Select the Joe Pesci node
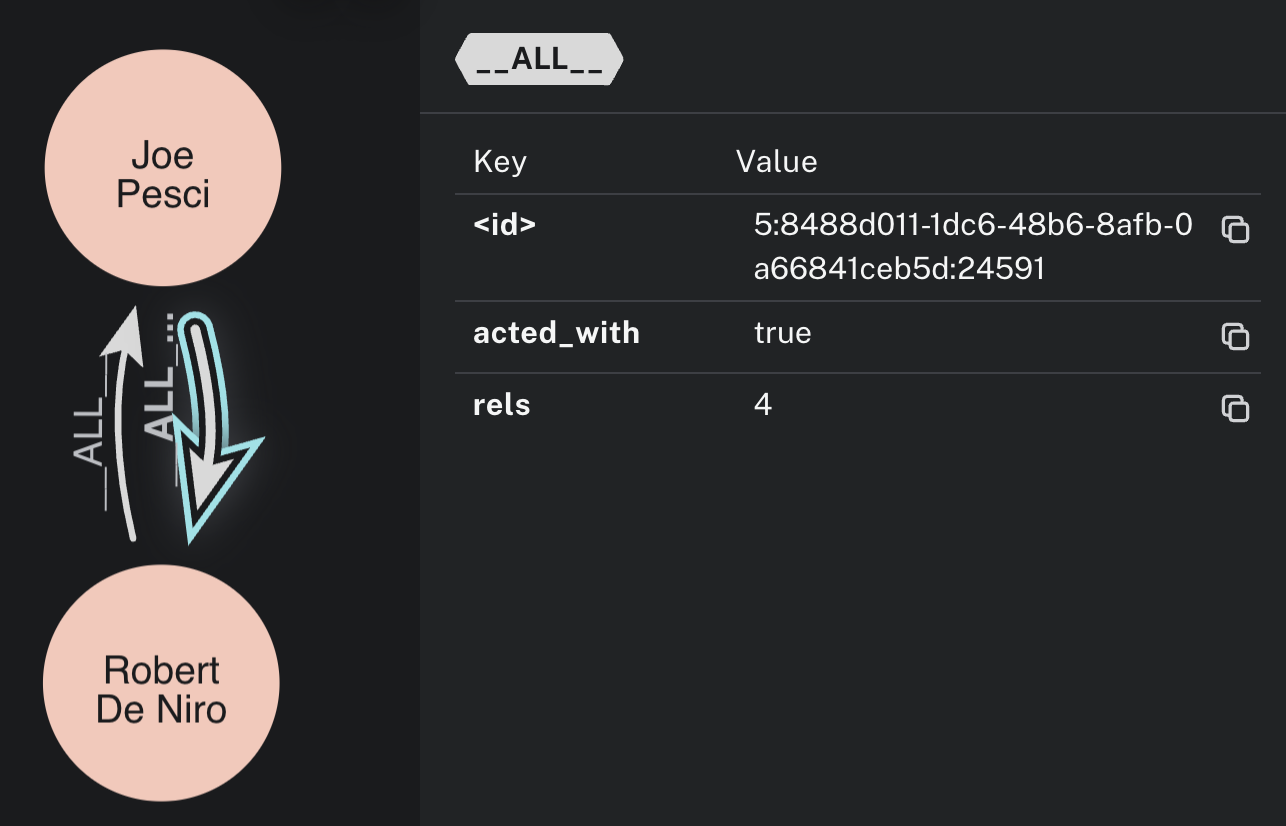The image size is (1286, 826). (x=162, y=168)
